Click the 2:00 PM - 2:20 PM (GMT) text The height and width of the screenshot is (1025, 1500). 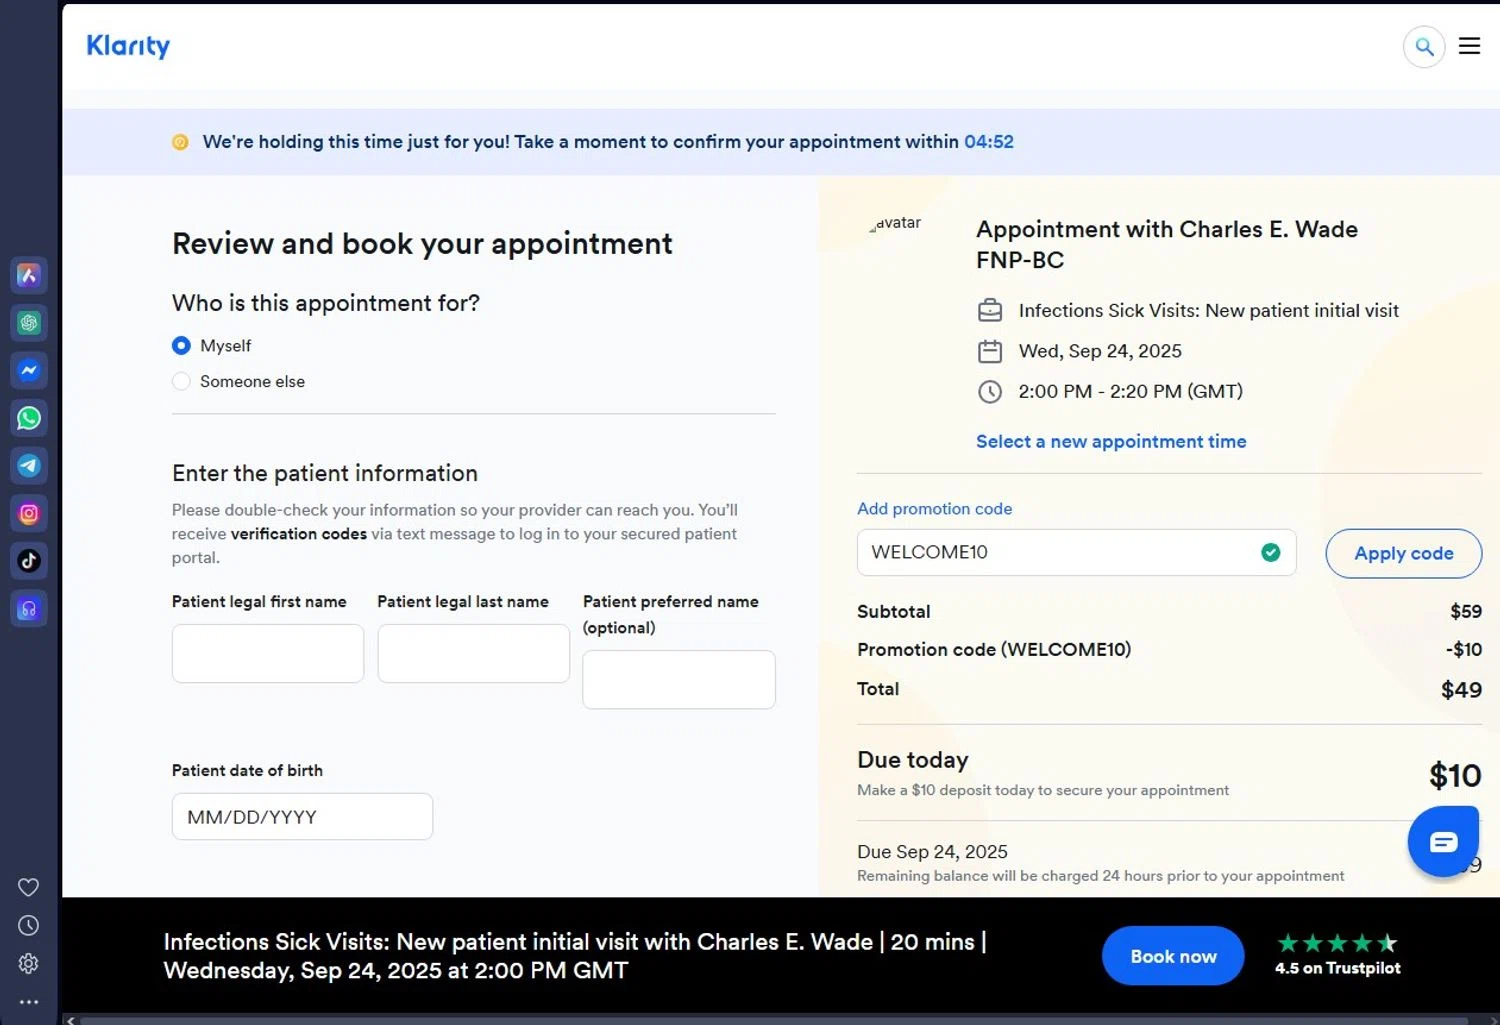point(1130,392)
